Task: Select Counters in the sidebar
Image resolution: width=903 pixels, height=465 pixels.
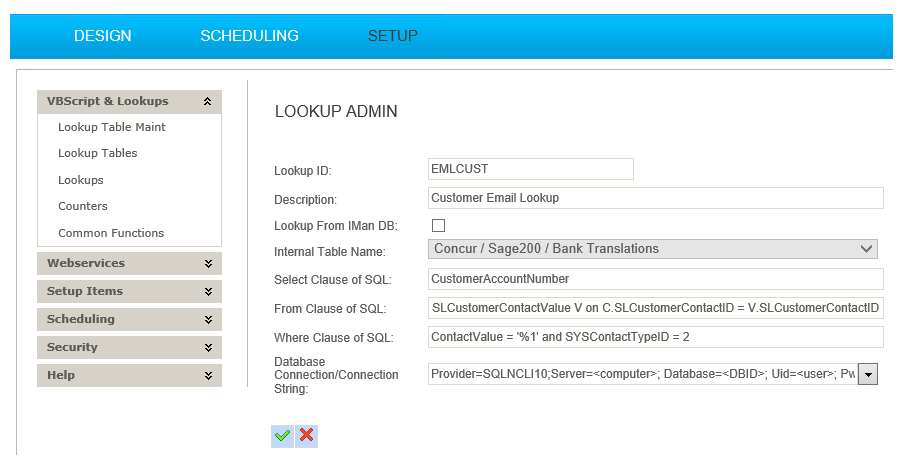Action: pos(83,206)
